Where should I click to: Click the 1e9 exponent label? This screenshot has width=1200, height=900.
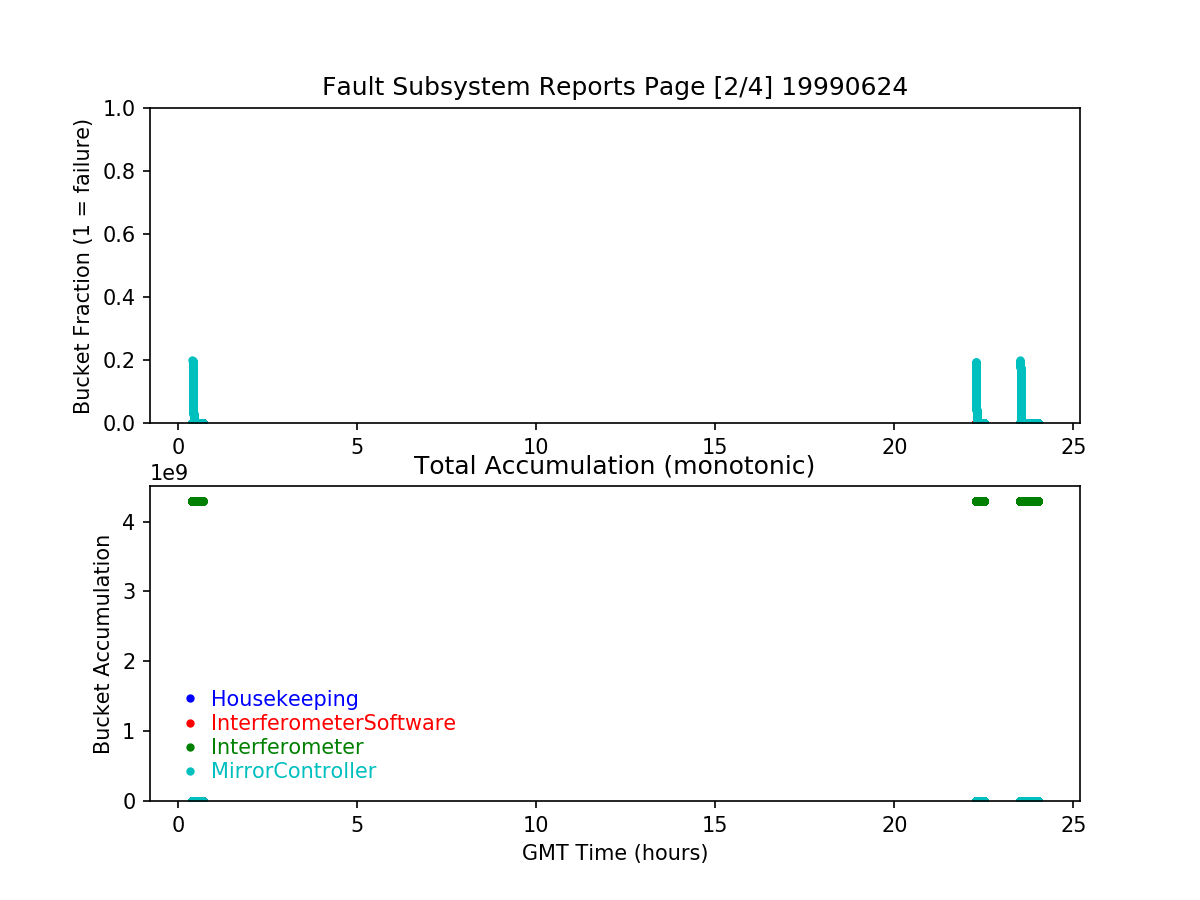point(169,472)
